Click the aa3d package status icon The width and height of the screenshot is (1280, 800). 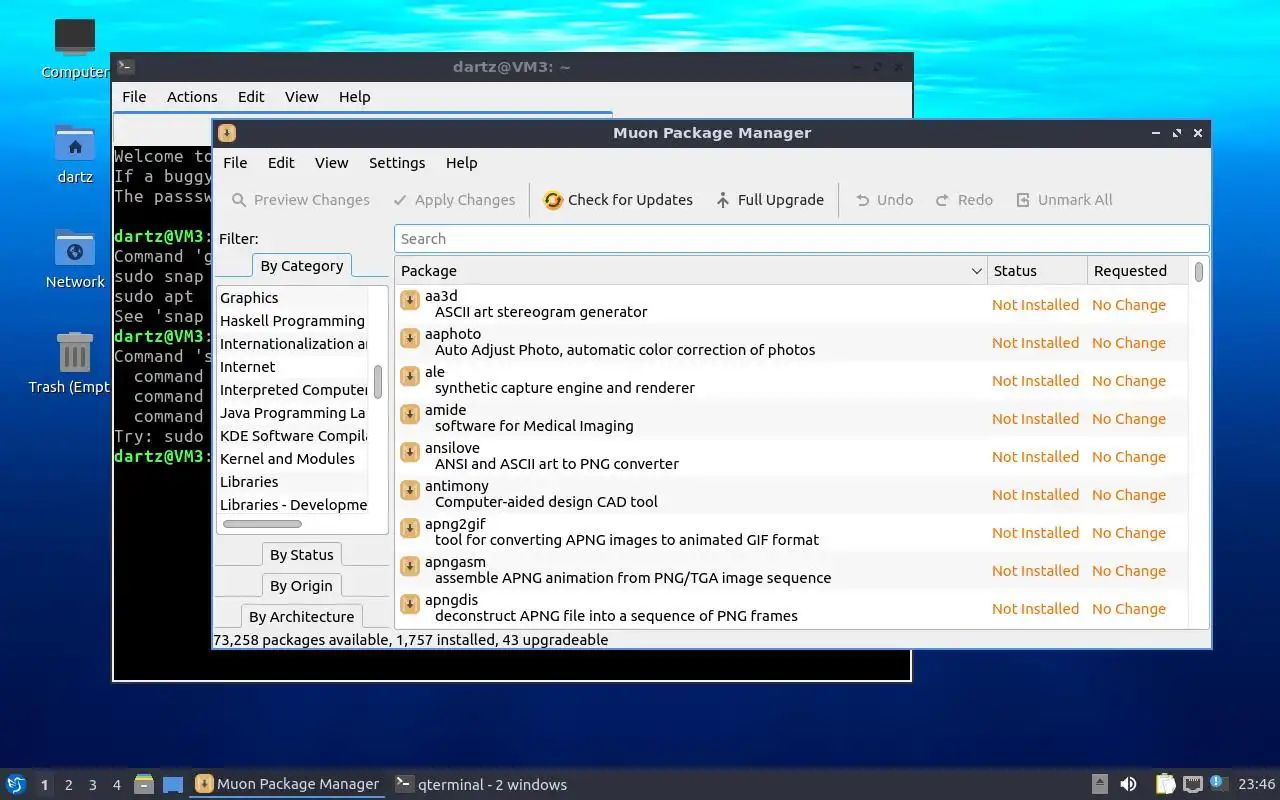pos(410,300)
